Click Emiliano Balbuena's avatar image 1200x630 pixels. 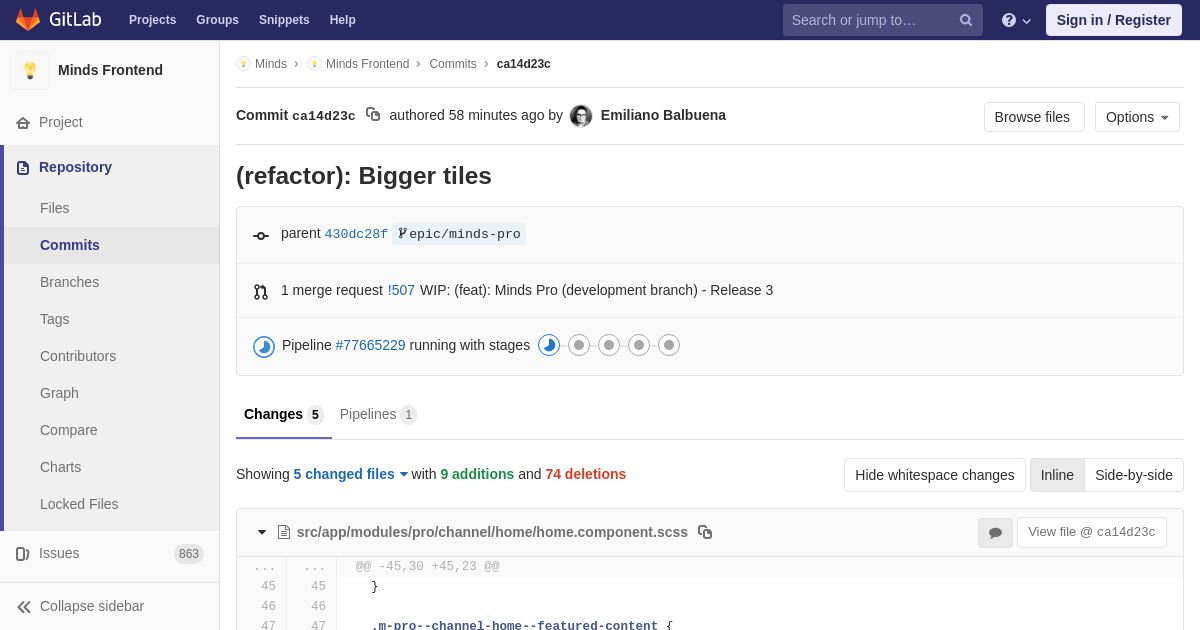pos(581,116)
